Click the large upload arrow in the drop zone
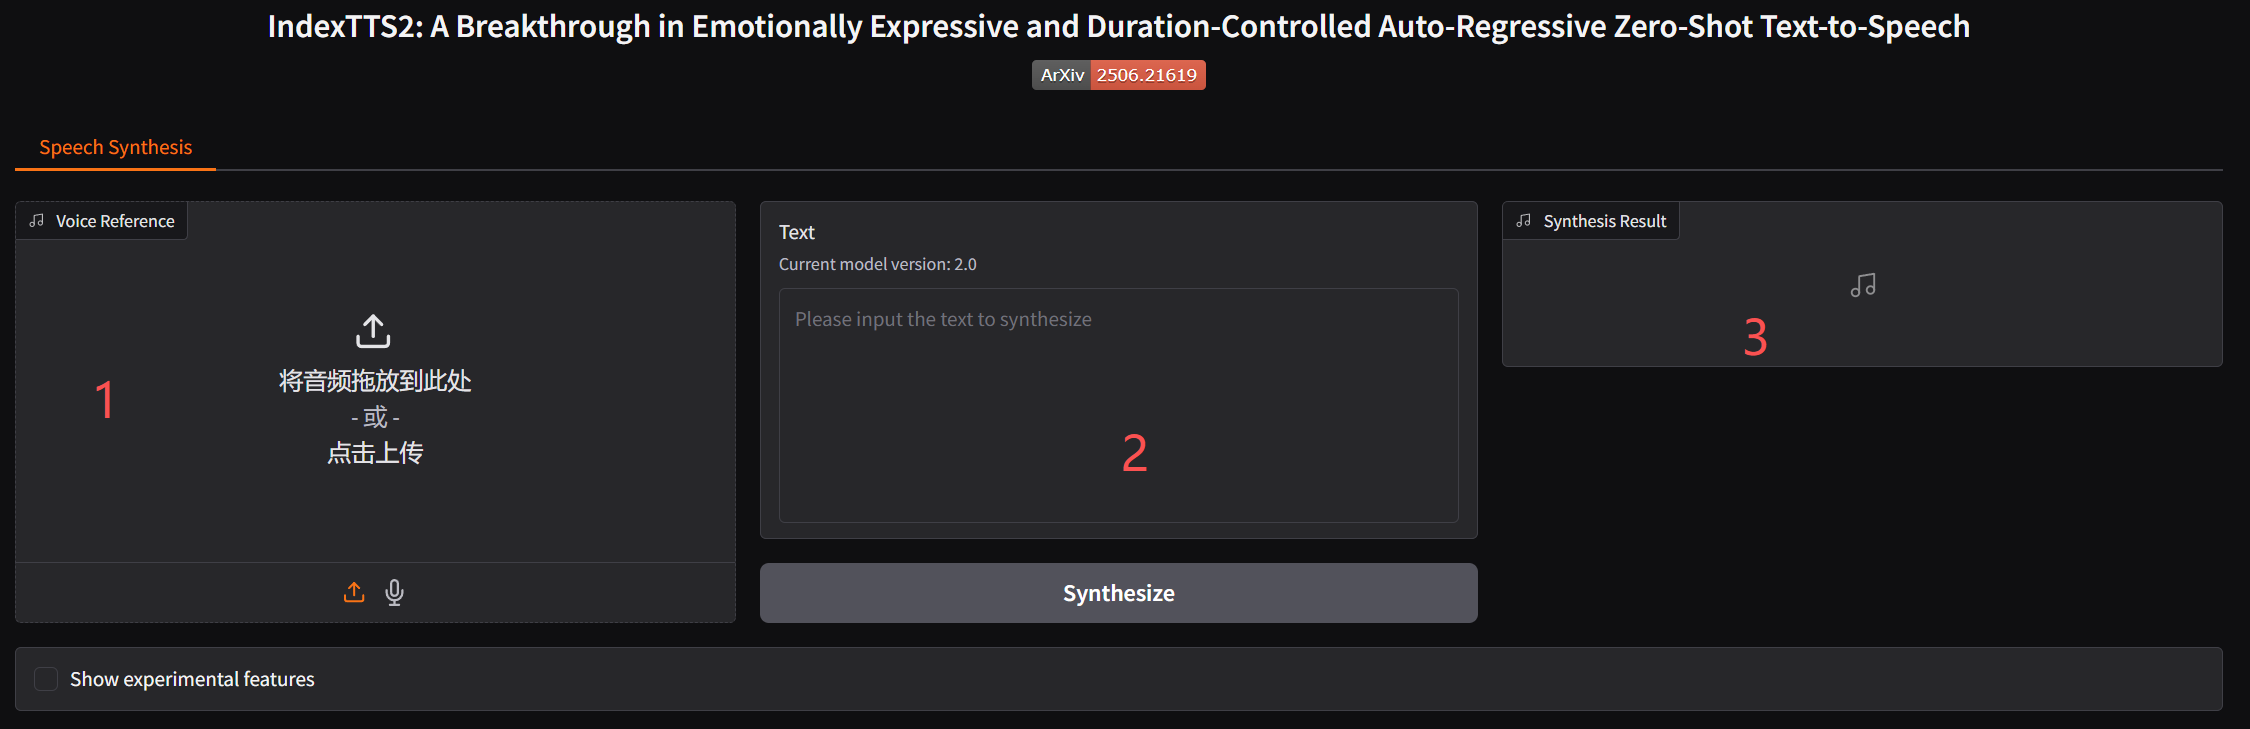This screenshot has height=729, width=2250. [374, 331]
